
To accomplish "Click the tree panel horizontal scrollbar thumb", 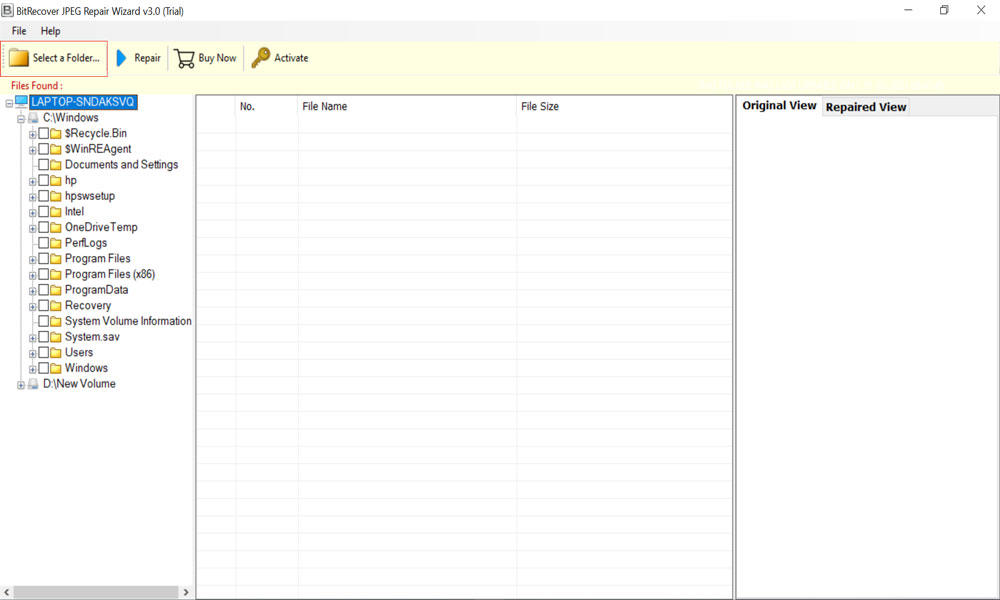I will (x=96, y=592).
